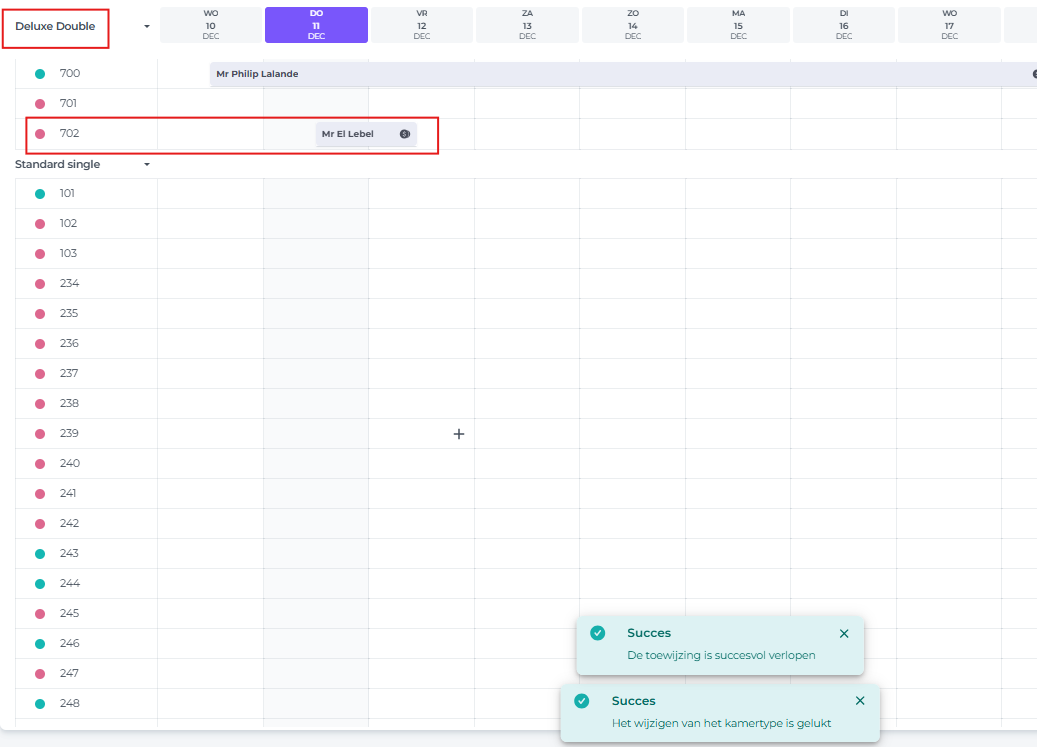Collapse the Deluxe Double room group arrow

[x=147, y=26]
